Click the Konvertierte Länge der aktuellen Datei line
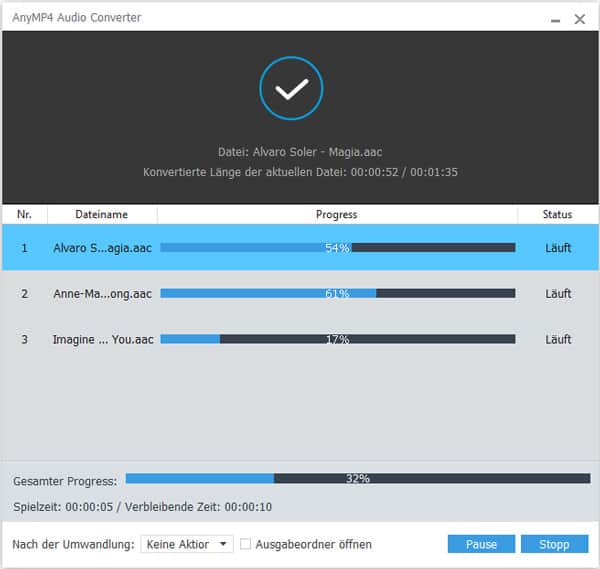The height and width of the screenshot is (569, 600). point(300,172)
